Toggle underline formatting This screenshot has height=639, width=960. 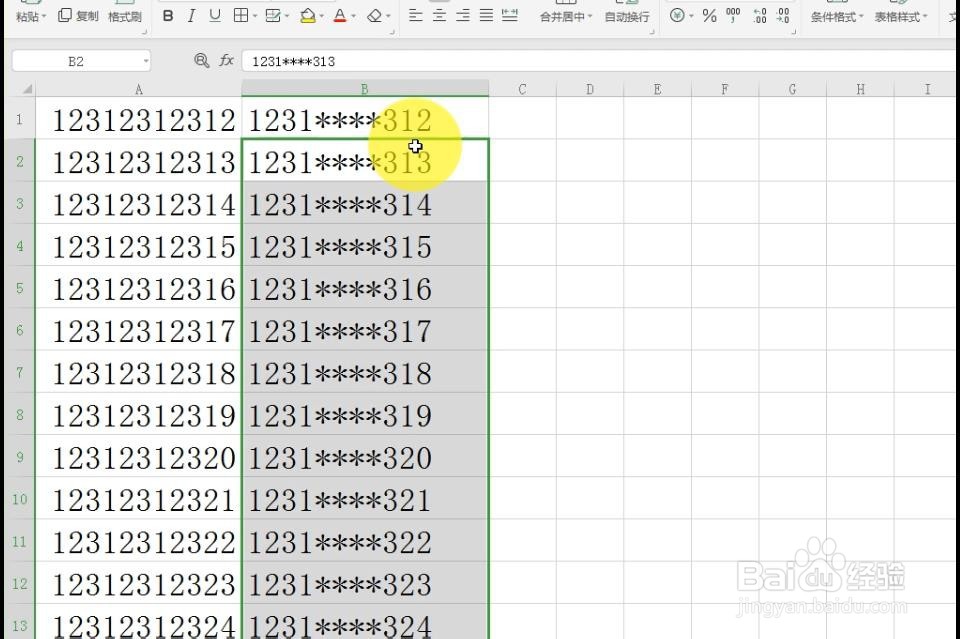click(215, 16)
